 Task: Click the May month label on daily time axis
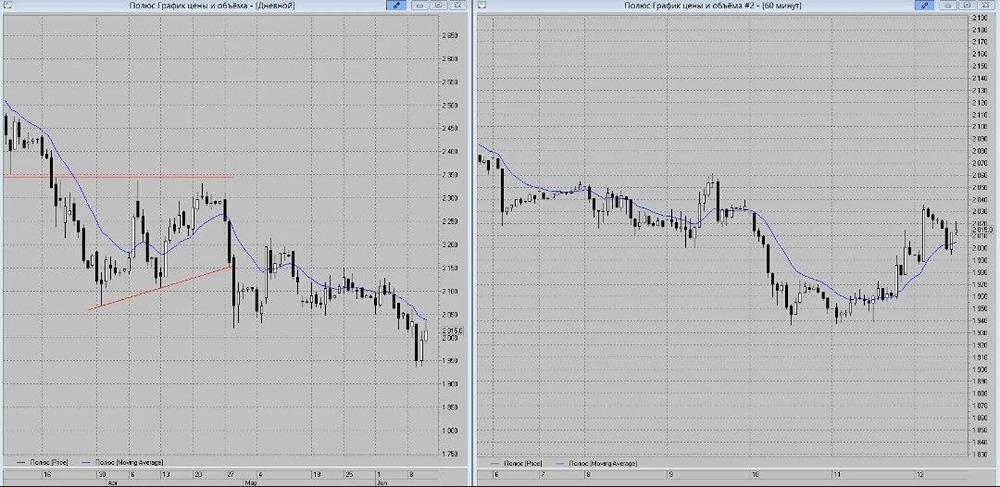click(x=249, y=483)
